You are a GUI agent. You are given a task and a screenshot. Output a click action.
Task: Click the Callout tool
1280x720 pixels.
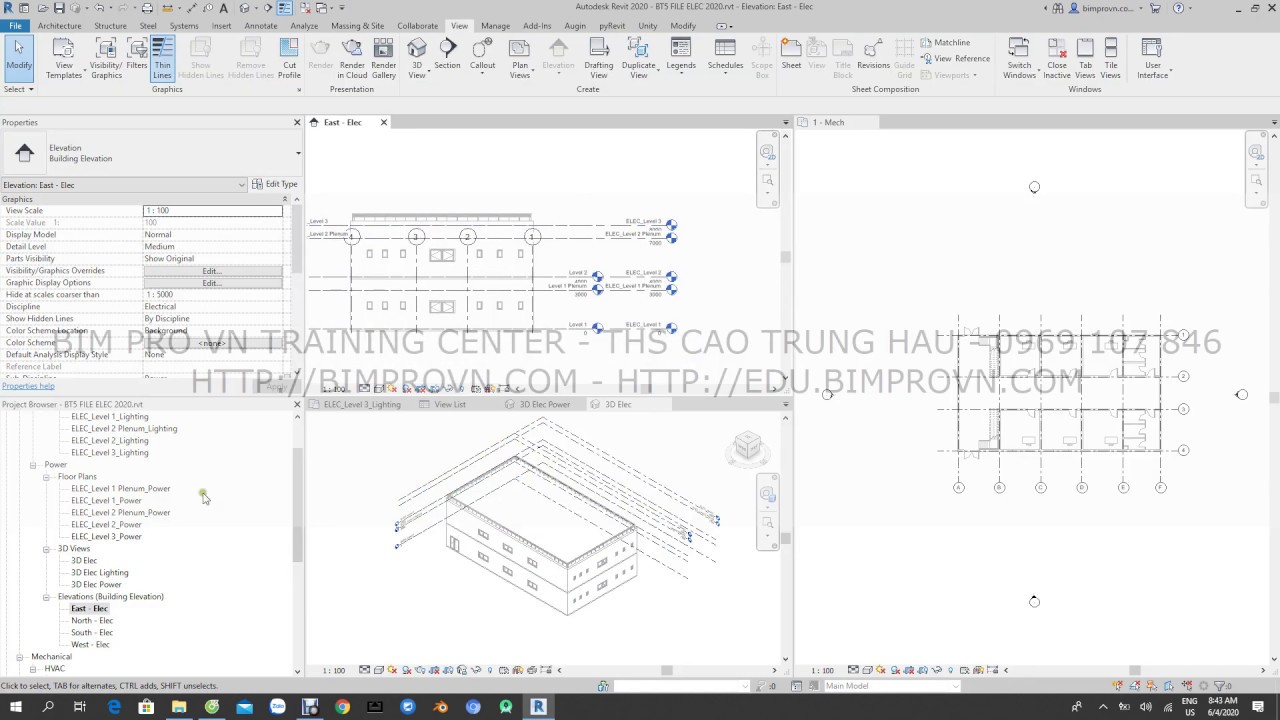pos(482,56)
